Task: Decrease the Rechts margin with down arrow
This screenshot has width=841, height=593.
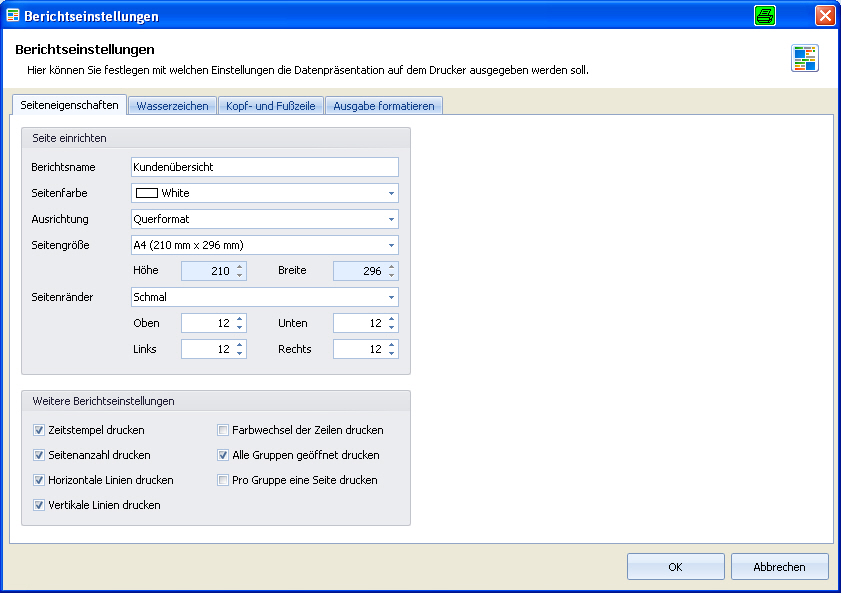Action: (x=392, y=354)
